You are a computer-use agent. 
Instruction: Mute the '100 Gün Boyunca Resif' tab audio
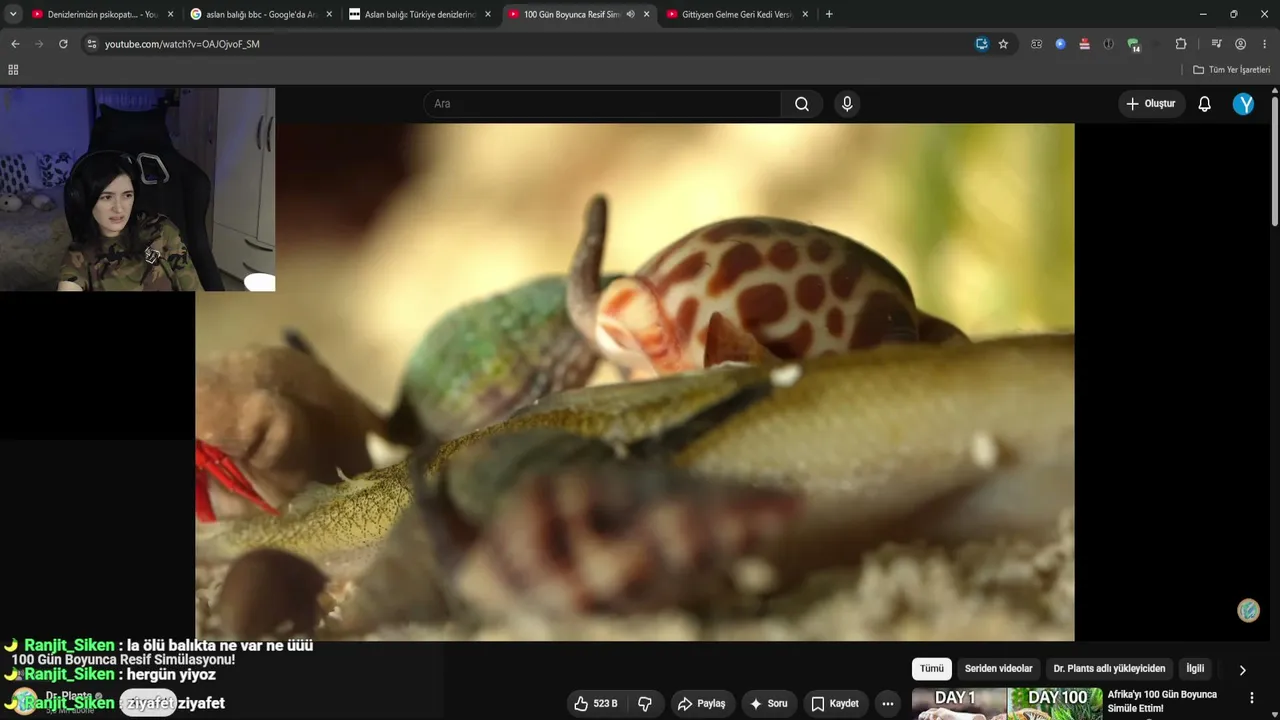630,14
